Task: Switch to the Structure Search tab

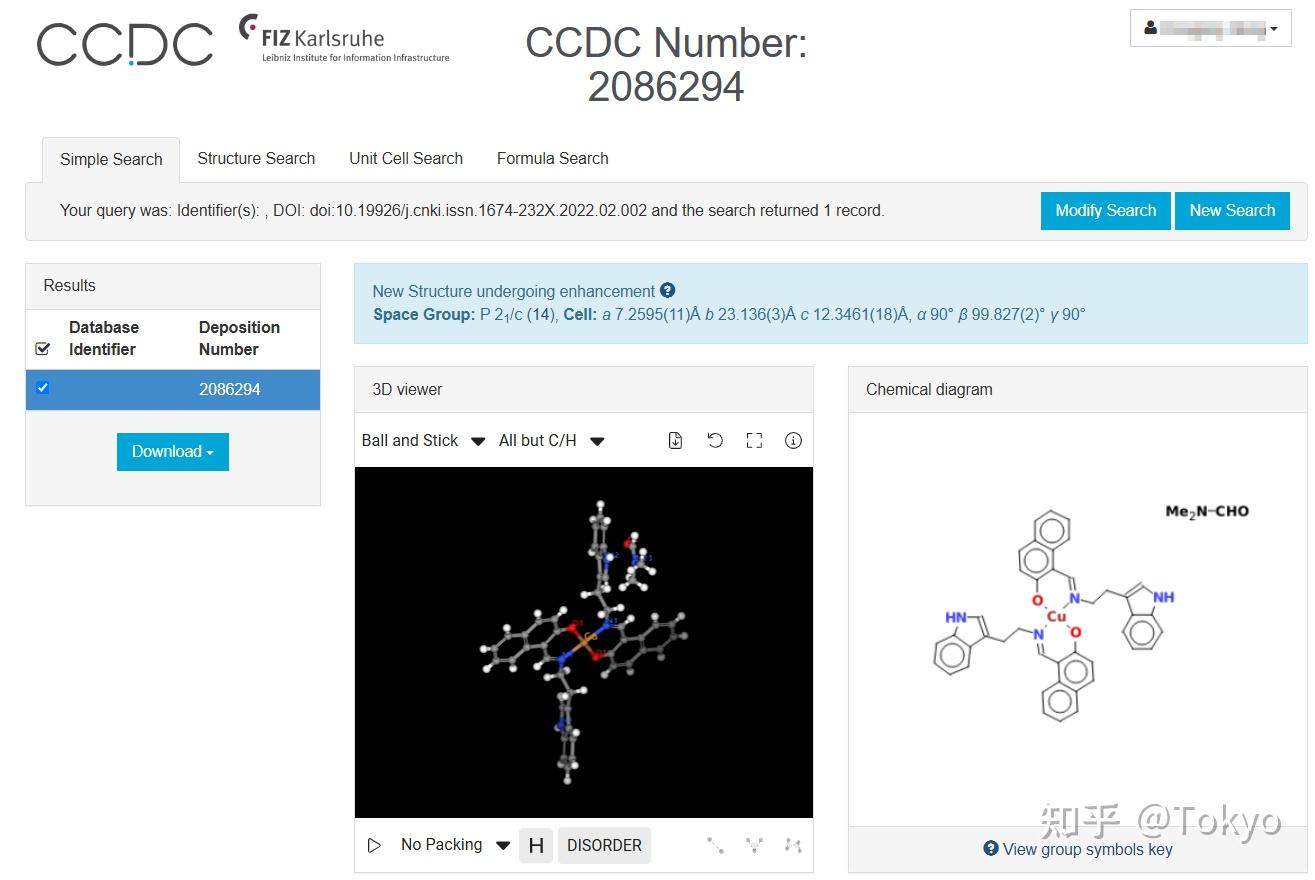Action: 256,159
